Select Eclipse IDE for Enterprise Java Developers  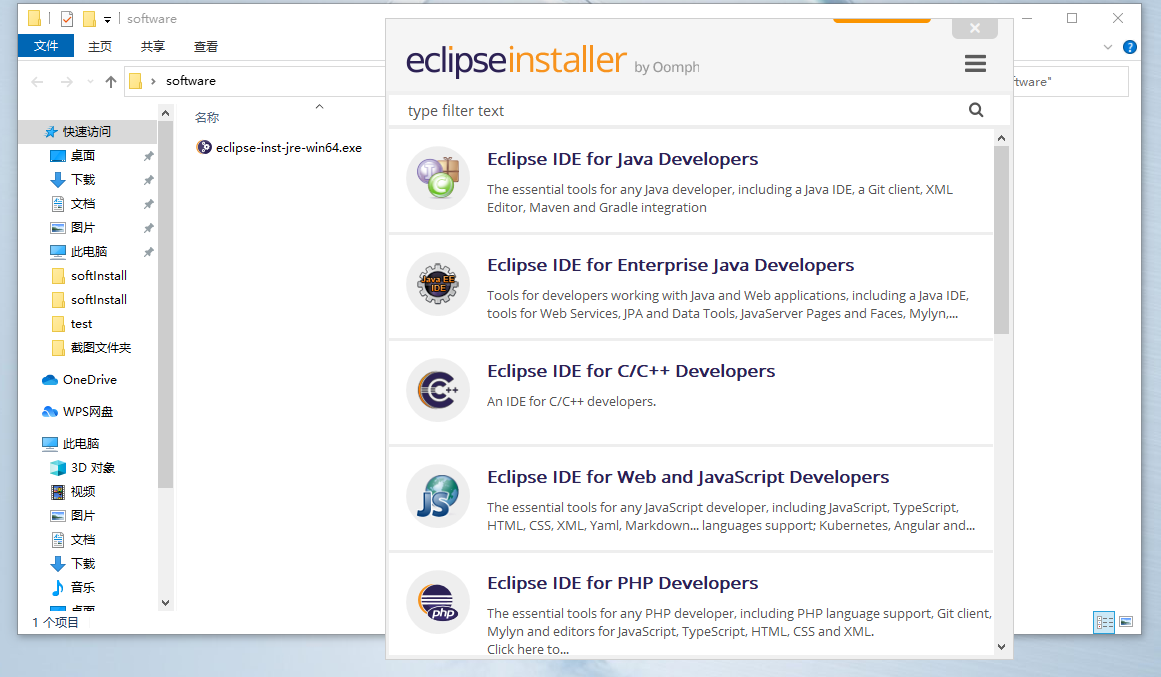(670, 265)
